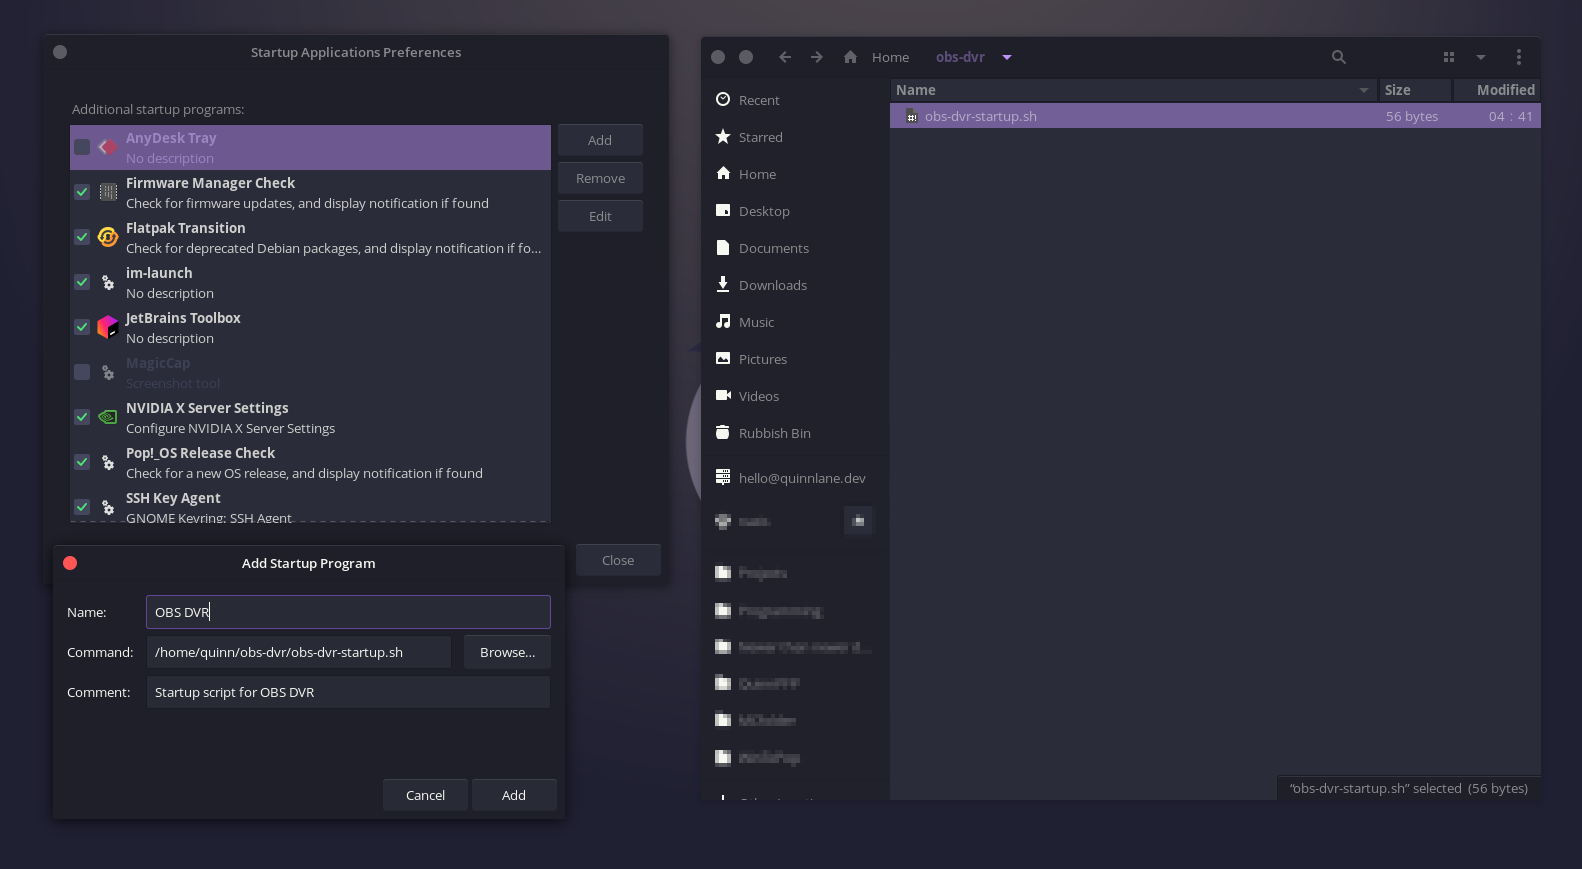1582x869 pixels.
Task: Uncheck the SSH Key Agent entry
Action: click(x=82, y=507)
